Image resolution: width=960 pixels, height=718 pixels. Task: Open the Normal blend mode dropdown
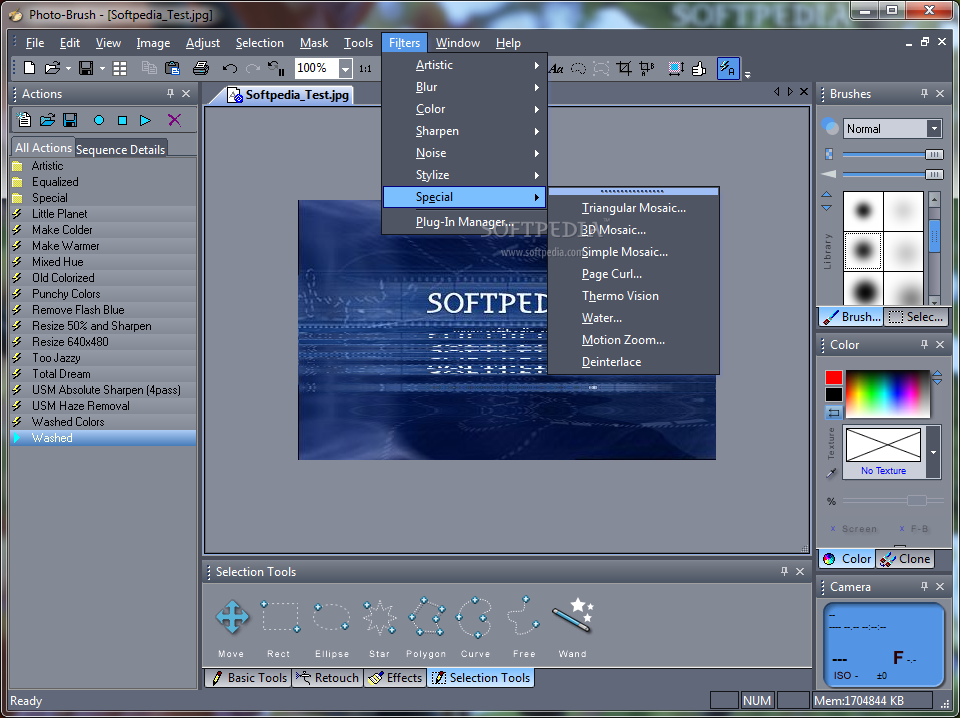tap(934, 129)
